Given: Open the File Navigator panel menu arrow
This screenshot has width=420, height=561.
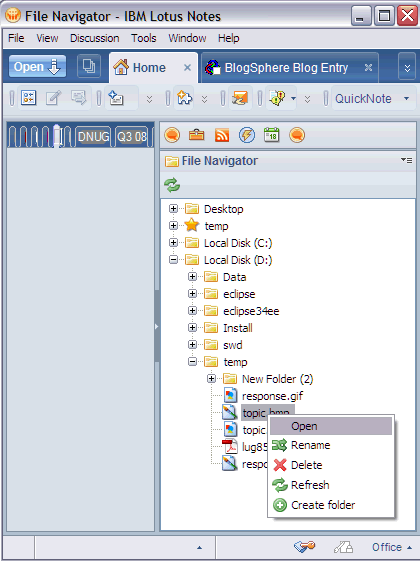Looking at the screenshot, I should 406,160.
